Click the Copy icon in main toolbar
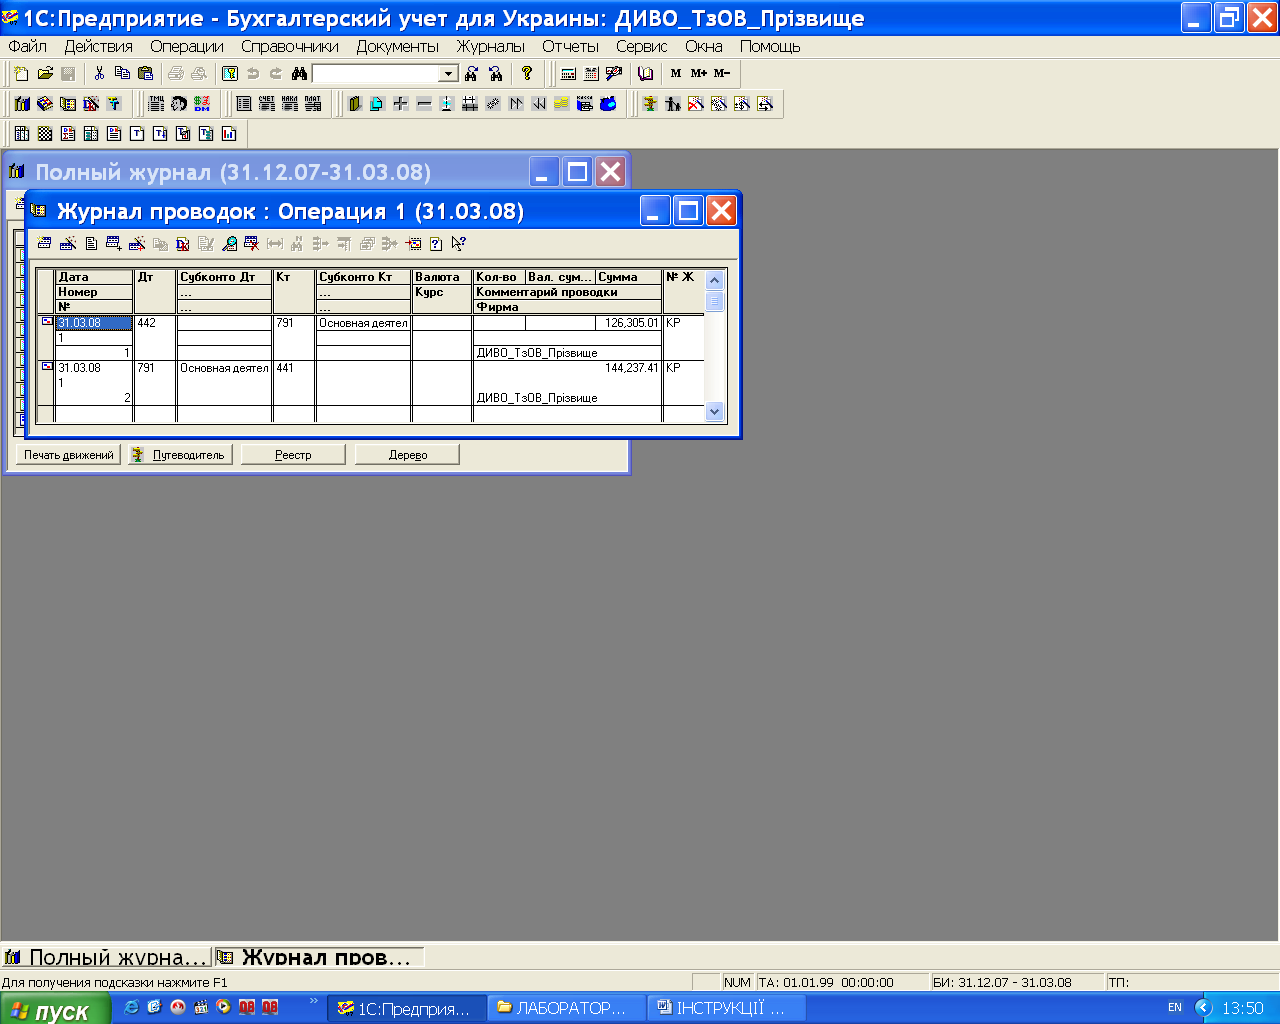This screenshot has width=1280, height=1024. [x=122, y=73]
